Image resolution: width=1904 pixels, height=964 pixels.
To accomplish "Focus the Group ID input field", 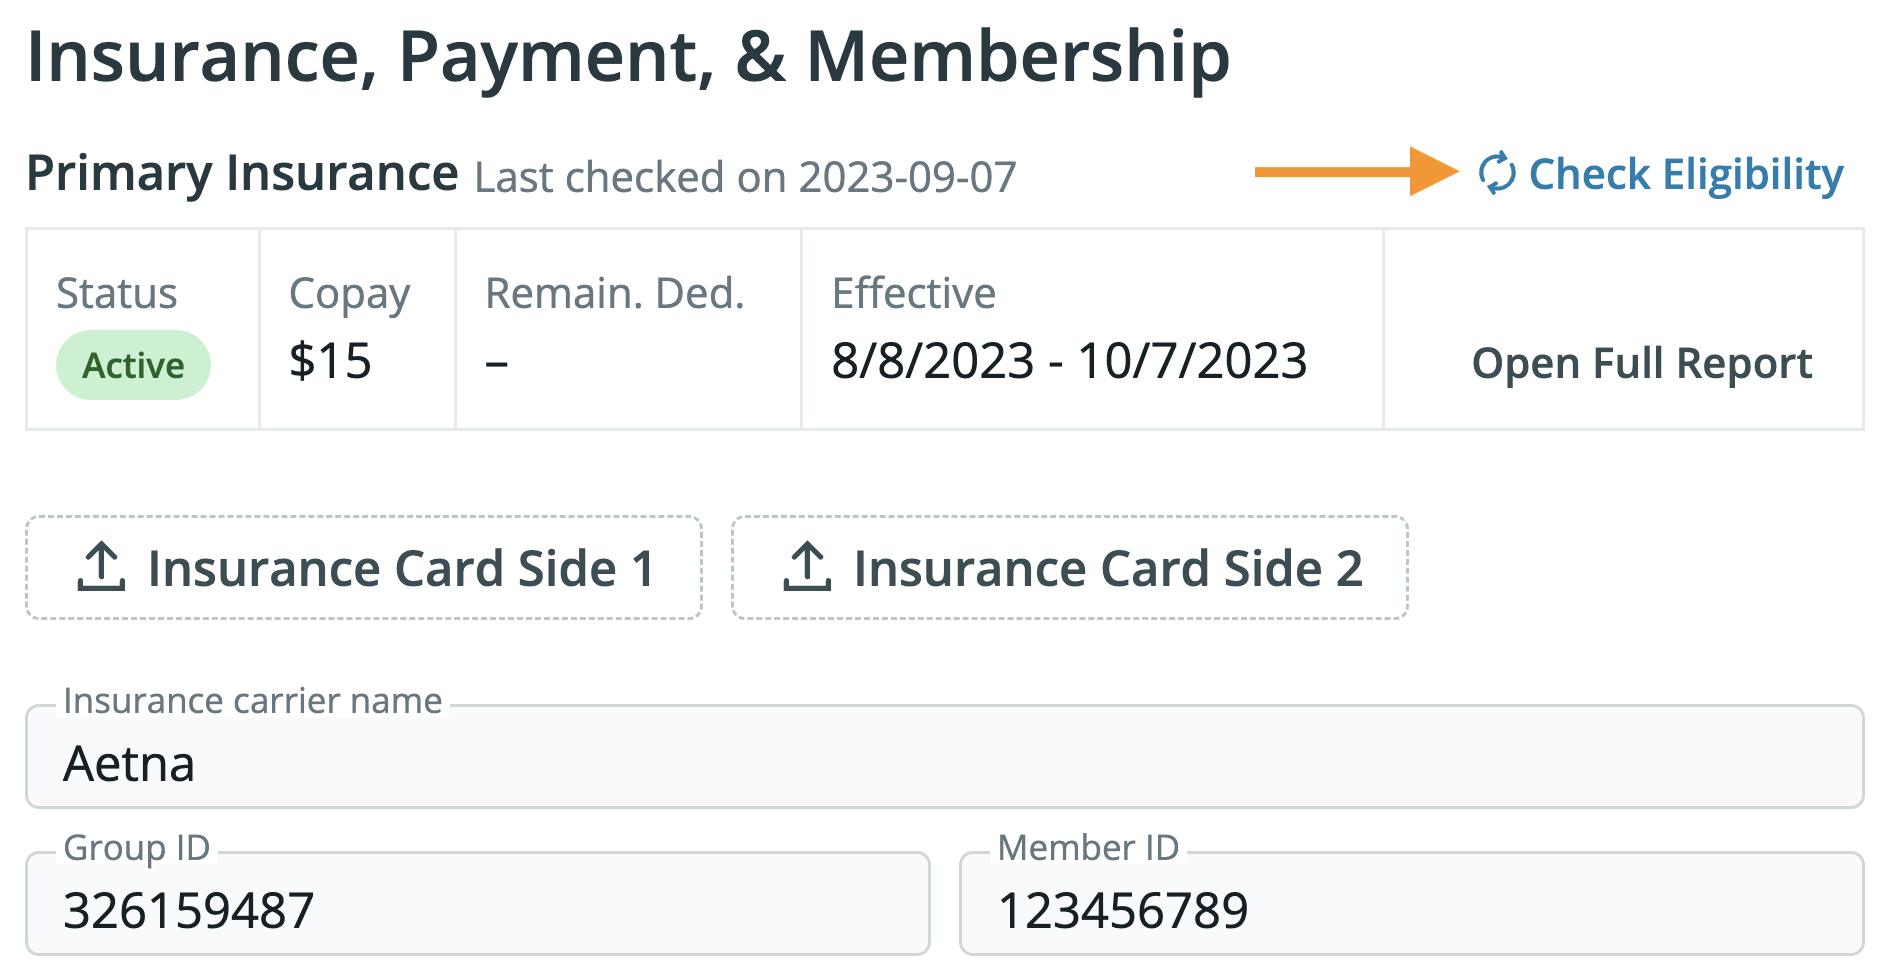I will click(478, 909).
